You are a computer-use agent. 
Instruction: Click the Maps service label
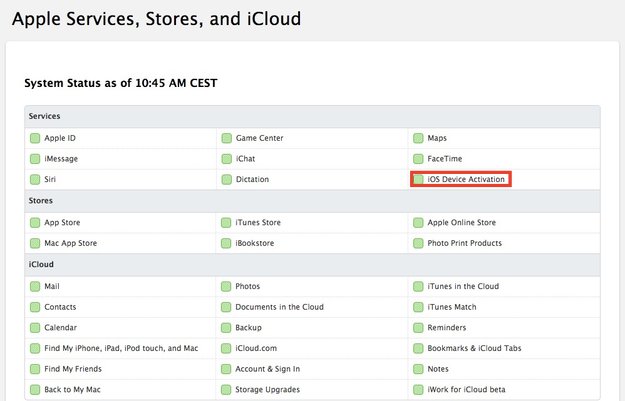[x=437, y=138]
